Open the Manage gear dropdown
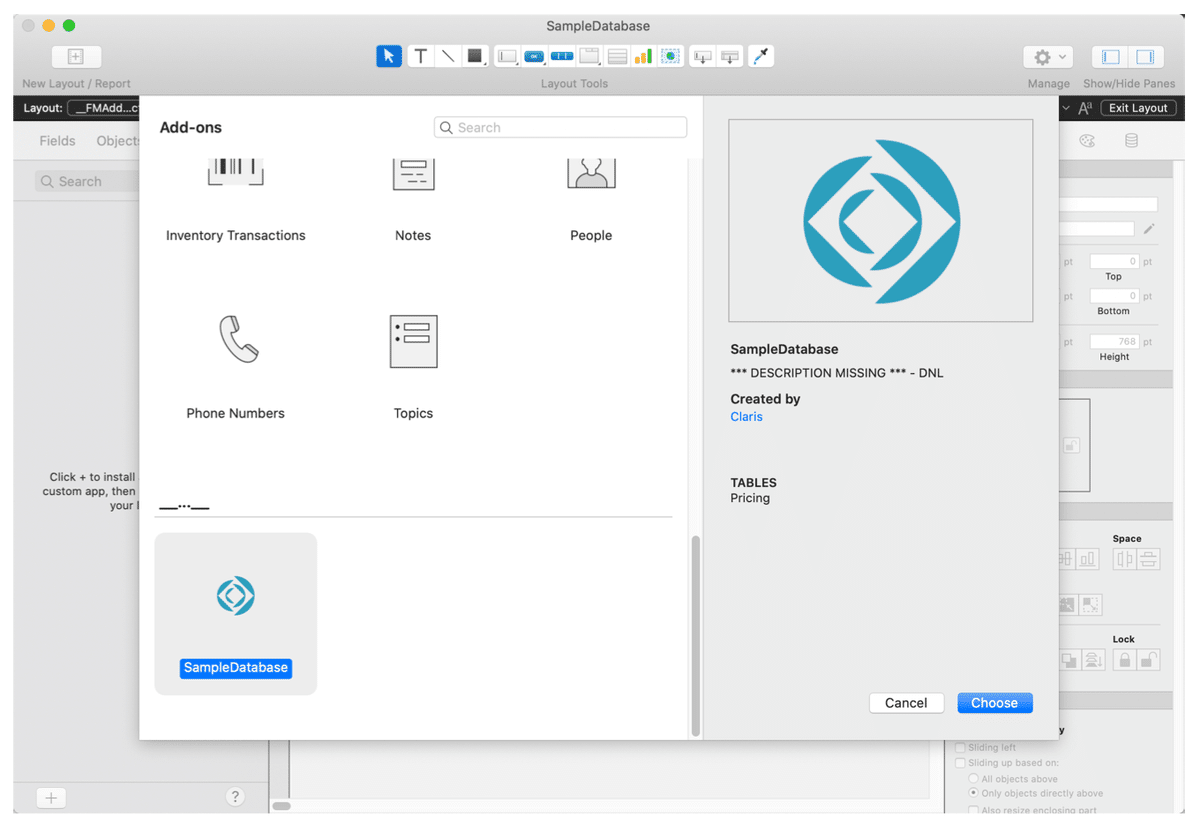Screen dimensions: 1200x831 (1047, 57)
